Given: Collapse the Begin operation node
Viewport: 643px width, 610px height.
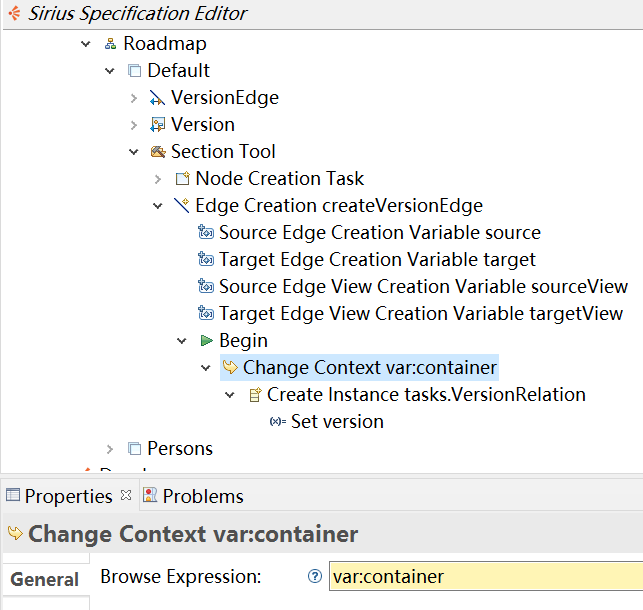Looking at the screenshot, I should [182, 341].
